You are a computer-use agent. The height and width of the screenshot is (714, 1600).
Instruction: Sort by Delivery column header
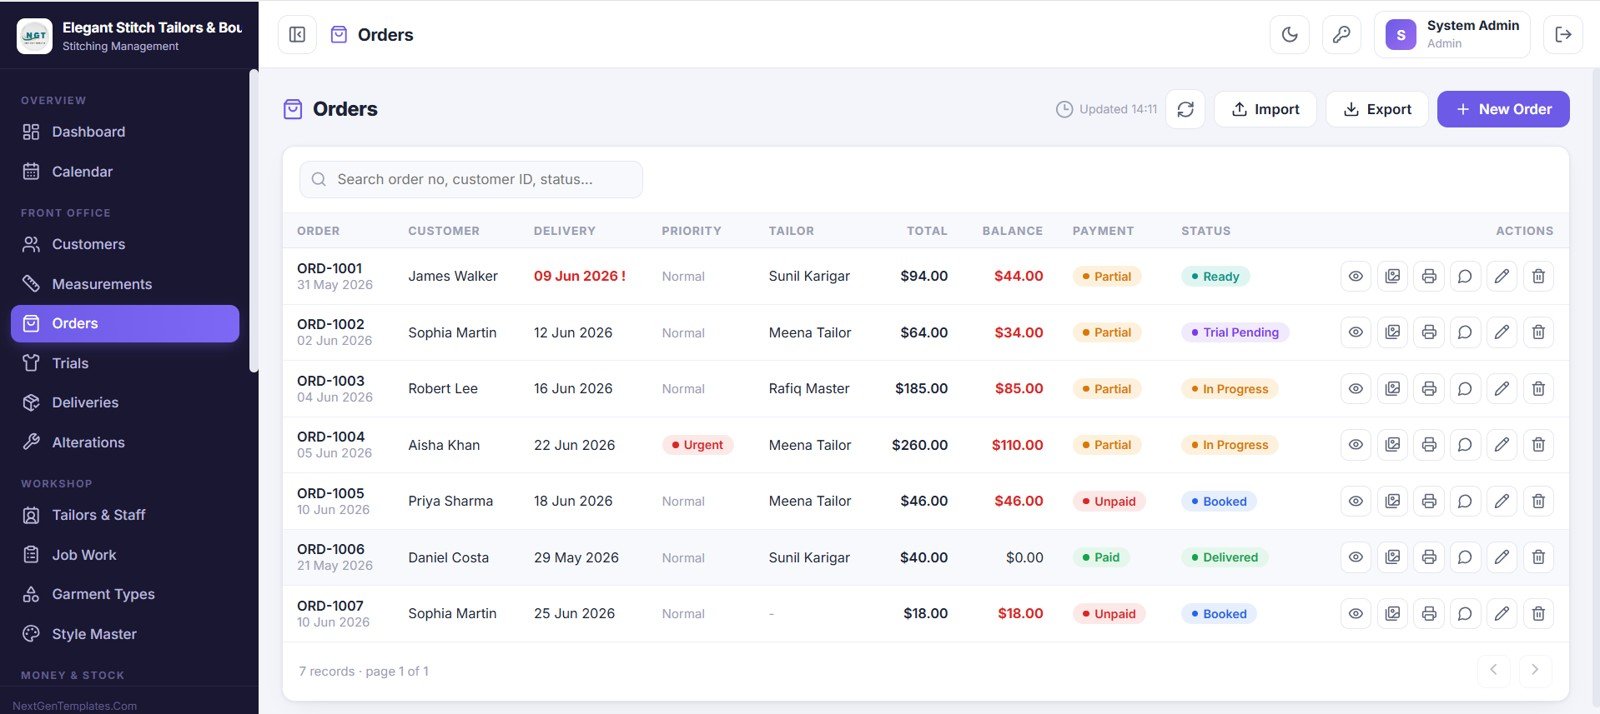click(564, 231)
